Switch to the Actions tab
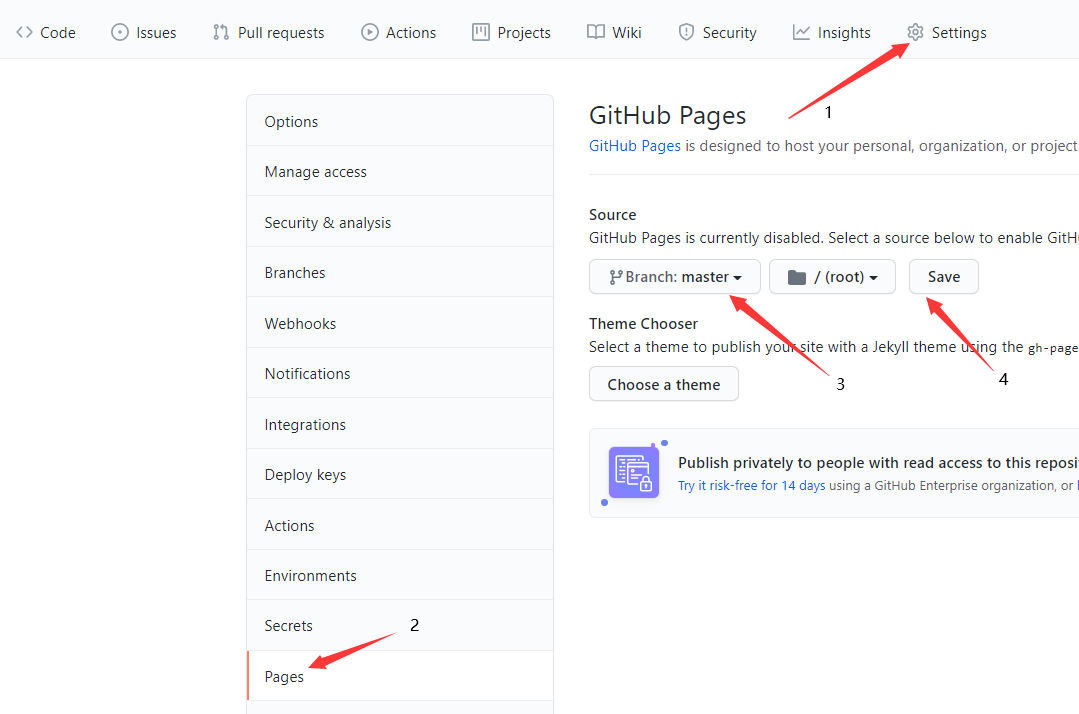 398,32
